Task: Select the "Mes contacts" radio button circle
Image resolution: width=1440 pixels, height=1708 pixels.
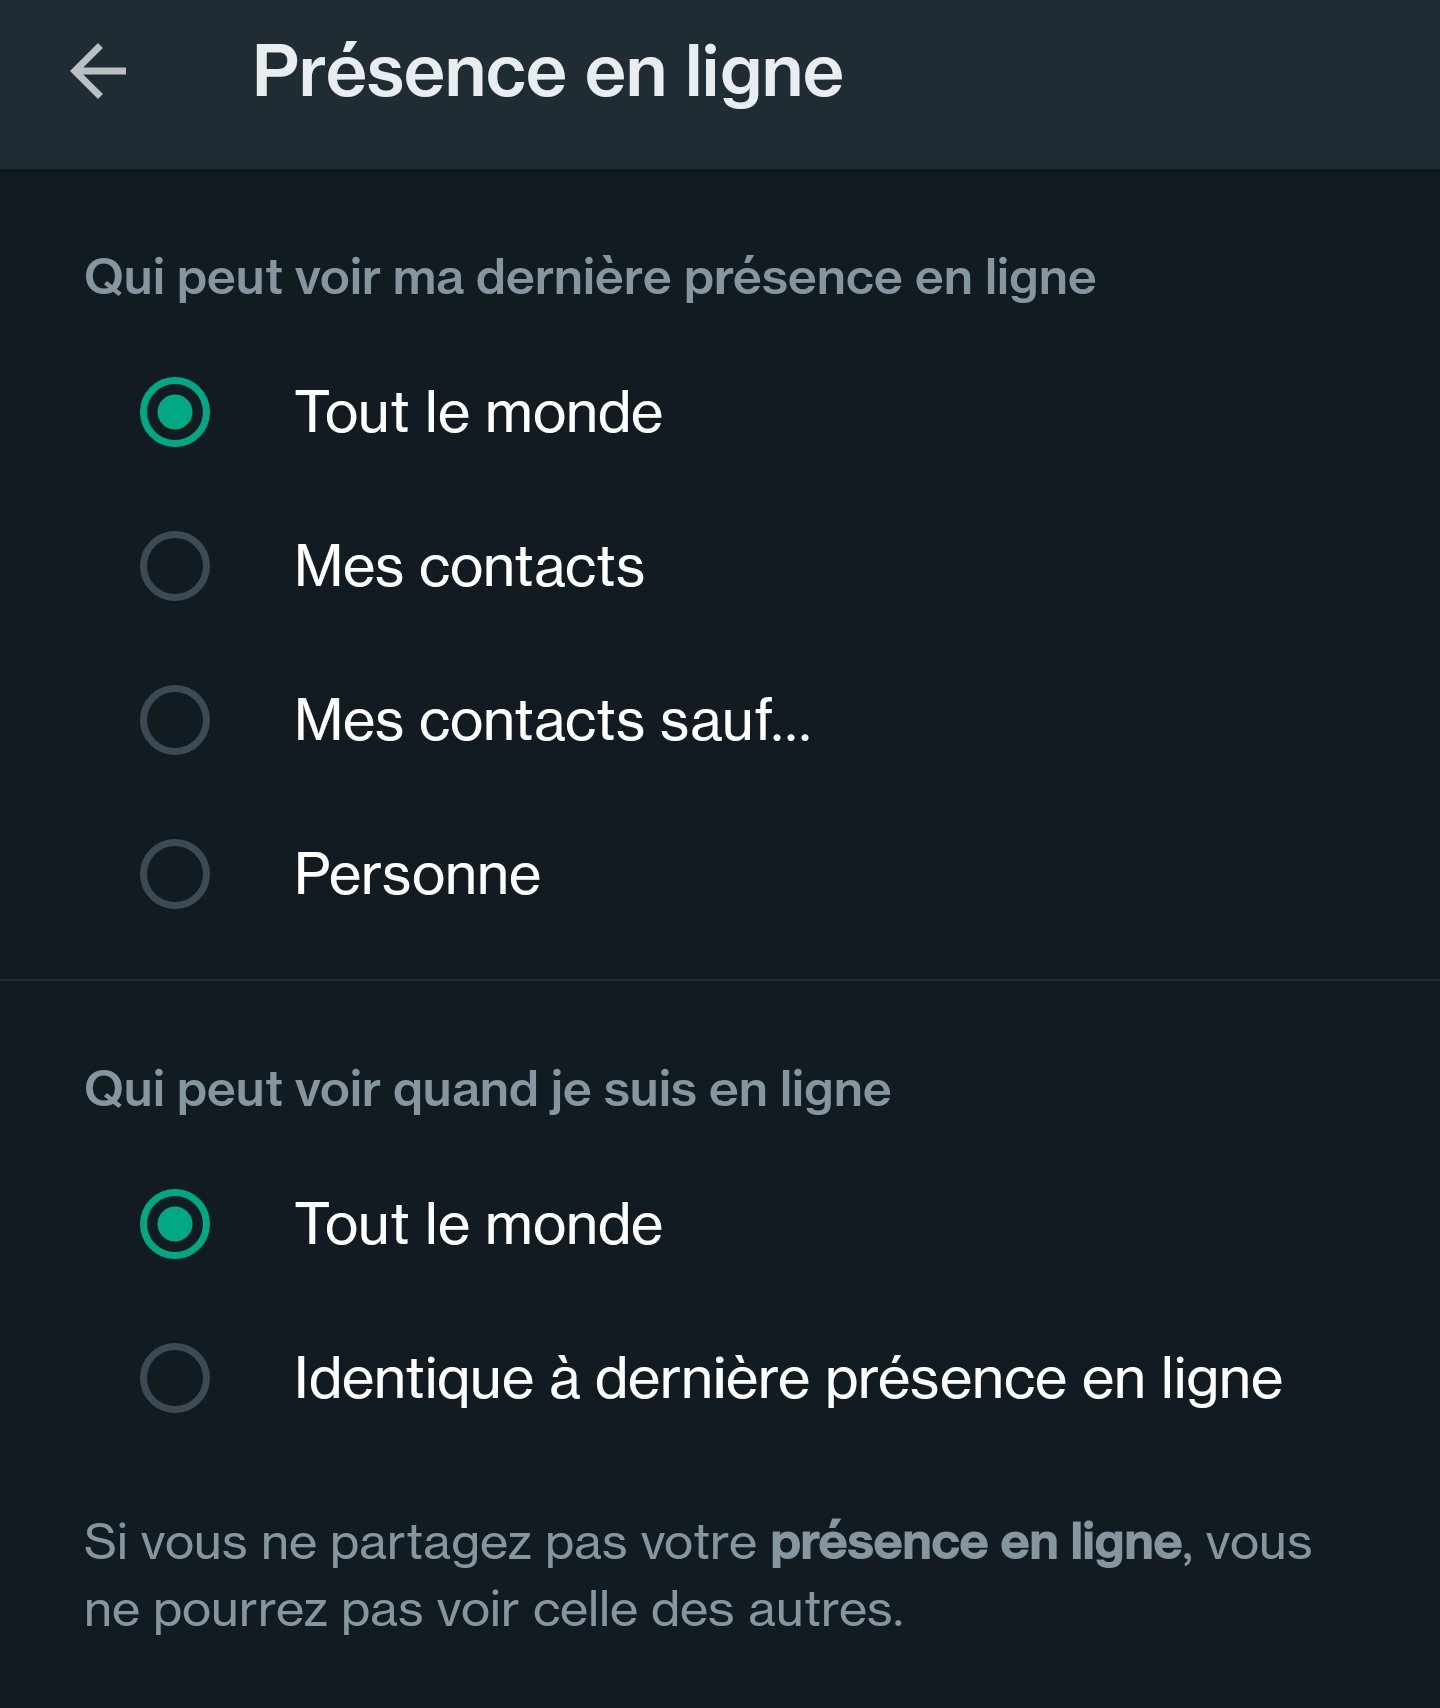Action: (x=175, y=566)
